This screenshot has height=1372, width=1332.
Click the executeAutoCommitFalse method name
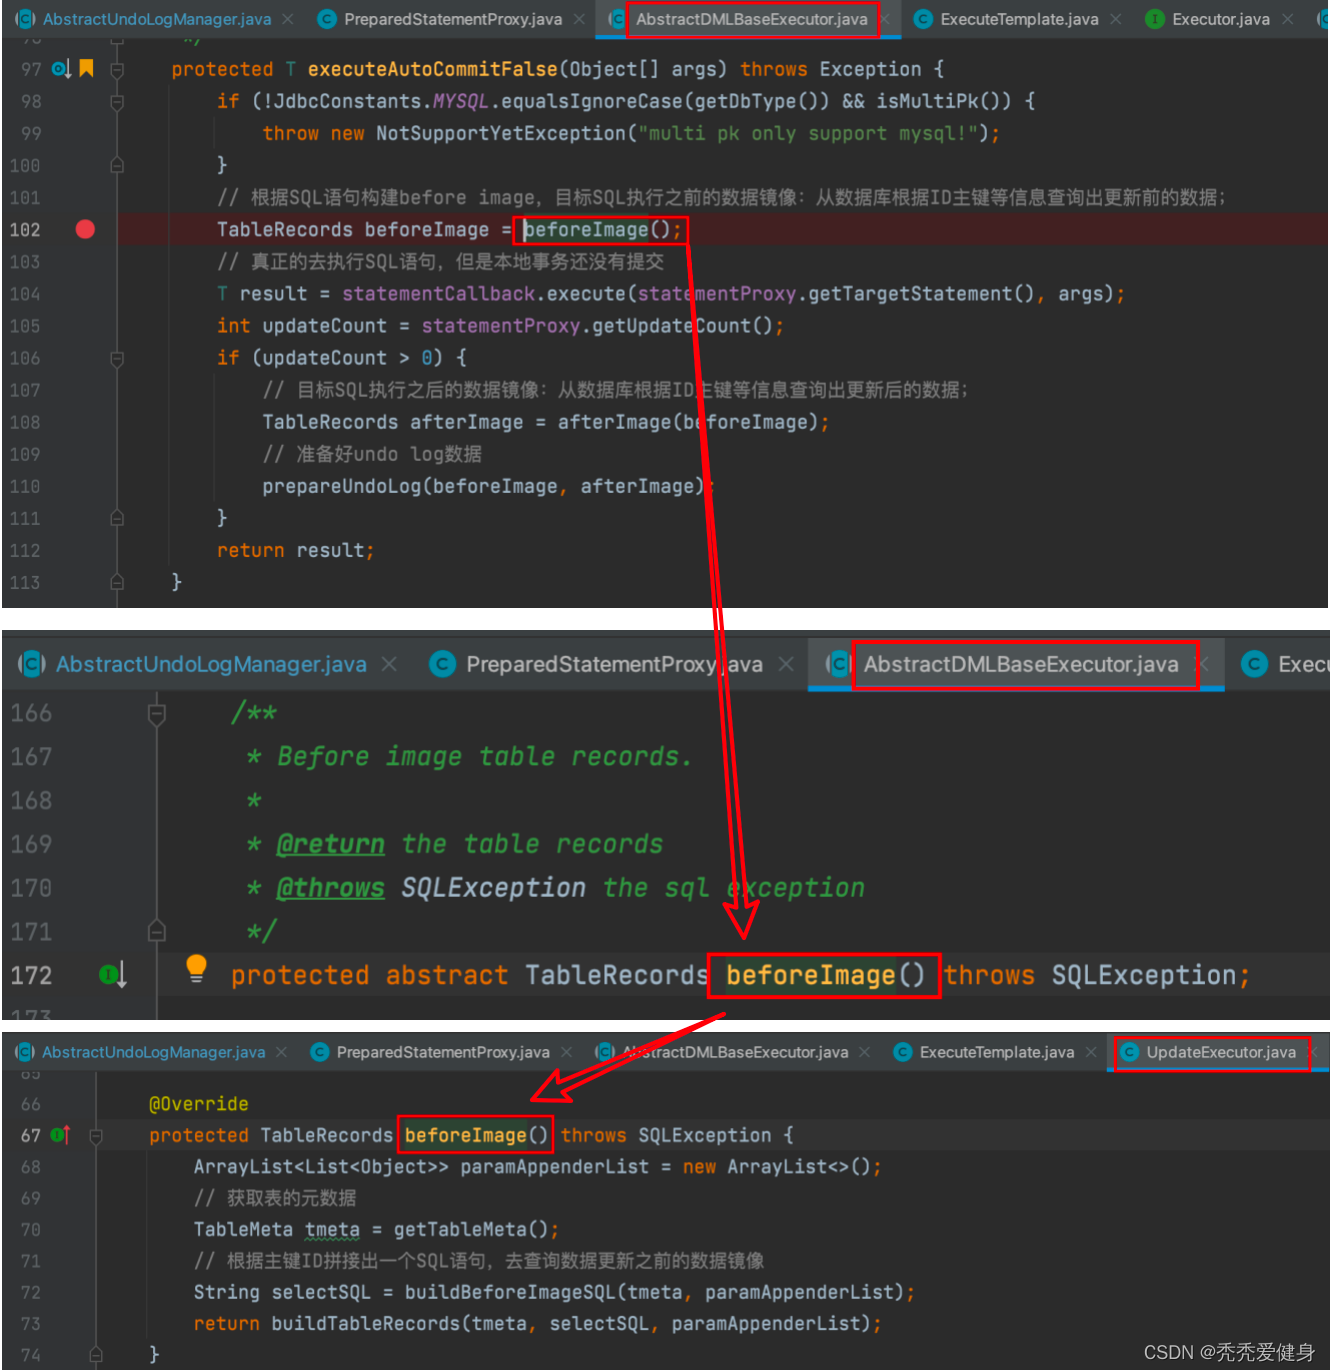[x=432, y=69]
